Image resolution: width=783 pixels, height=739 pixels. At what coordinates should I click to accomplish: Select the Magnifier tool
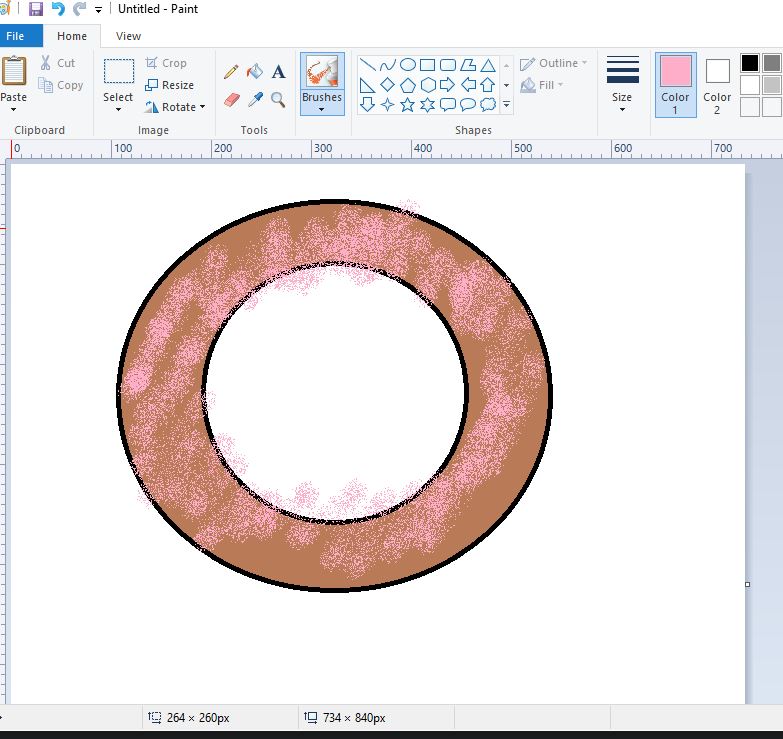coord(278,100)
